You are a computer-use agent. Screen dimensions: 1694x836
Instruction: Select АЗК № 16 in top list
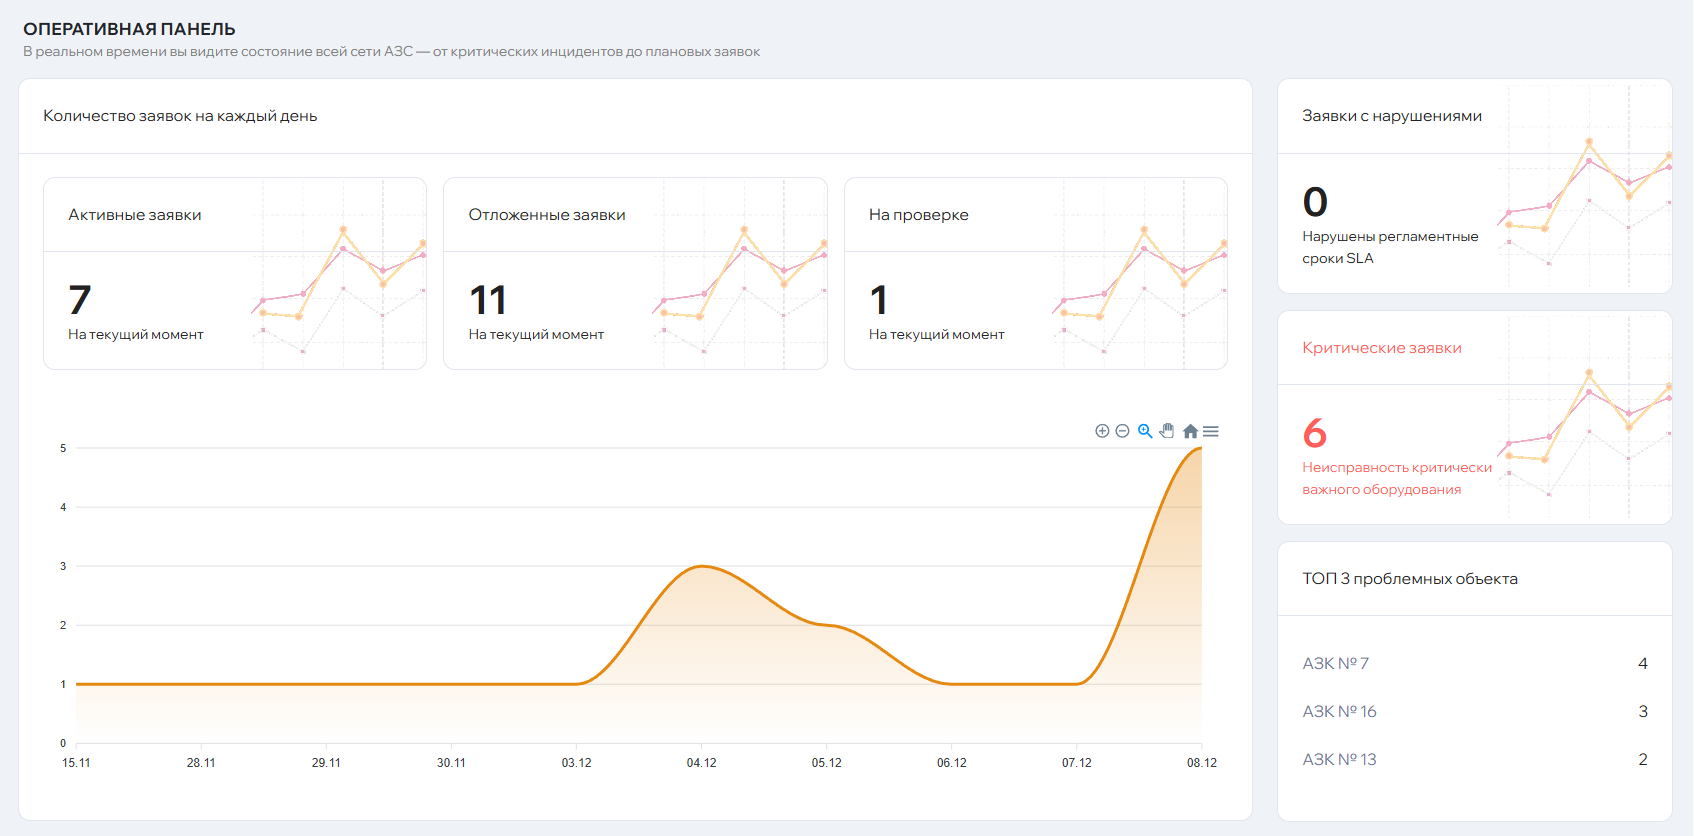click(x=1339, y=712)
